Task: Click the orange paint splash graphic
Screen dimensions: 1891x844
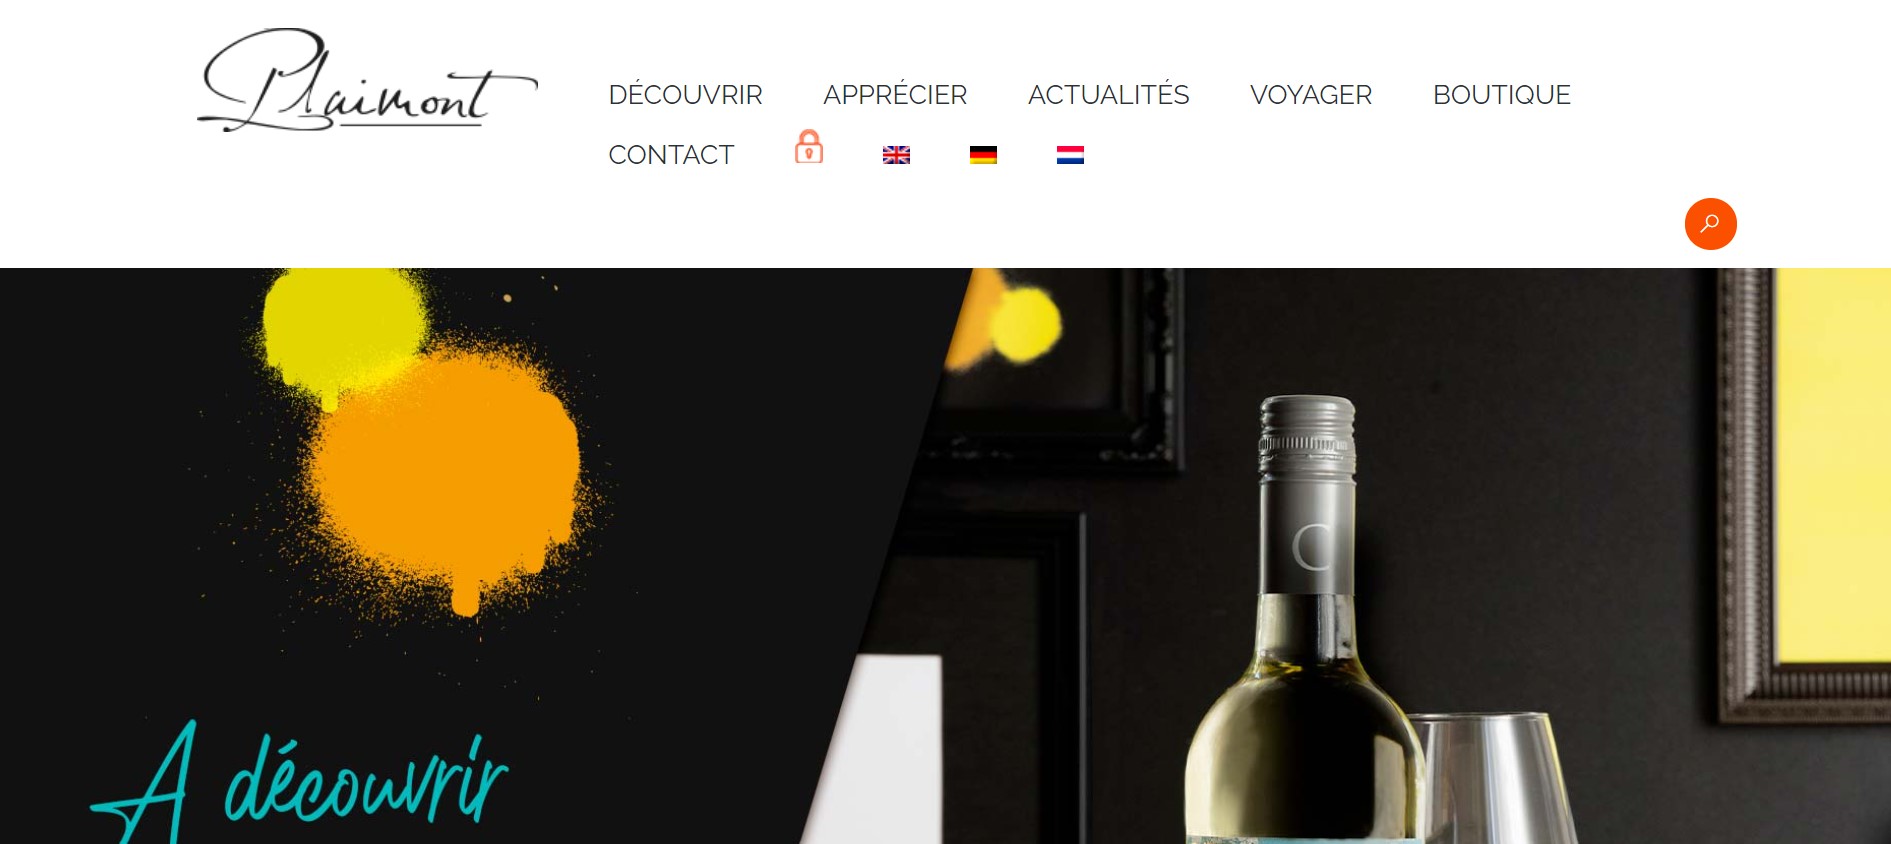Action: pos(445,480)
